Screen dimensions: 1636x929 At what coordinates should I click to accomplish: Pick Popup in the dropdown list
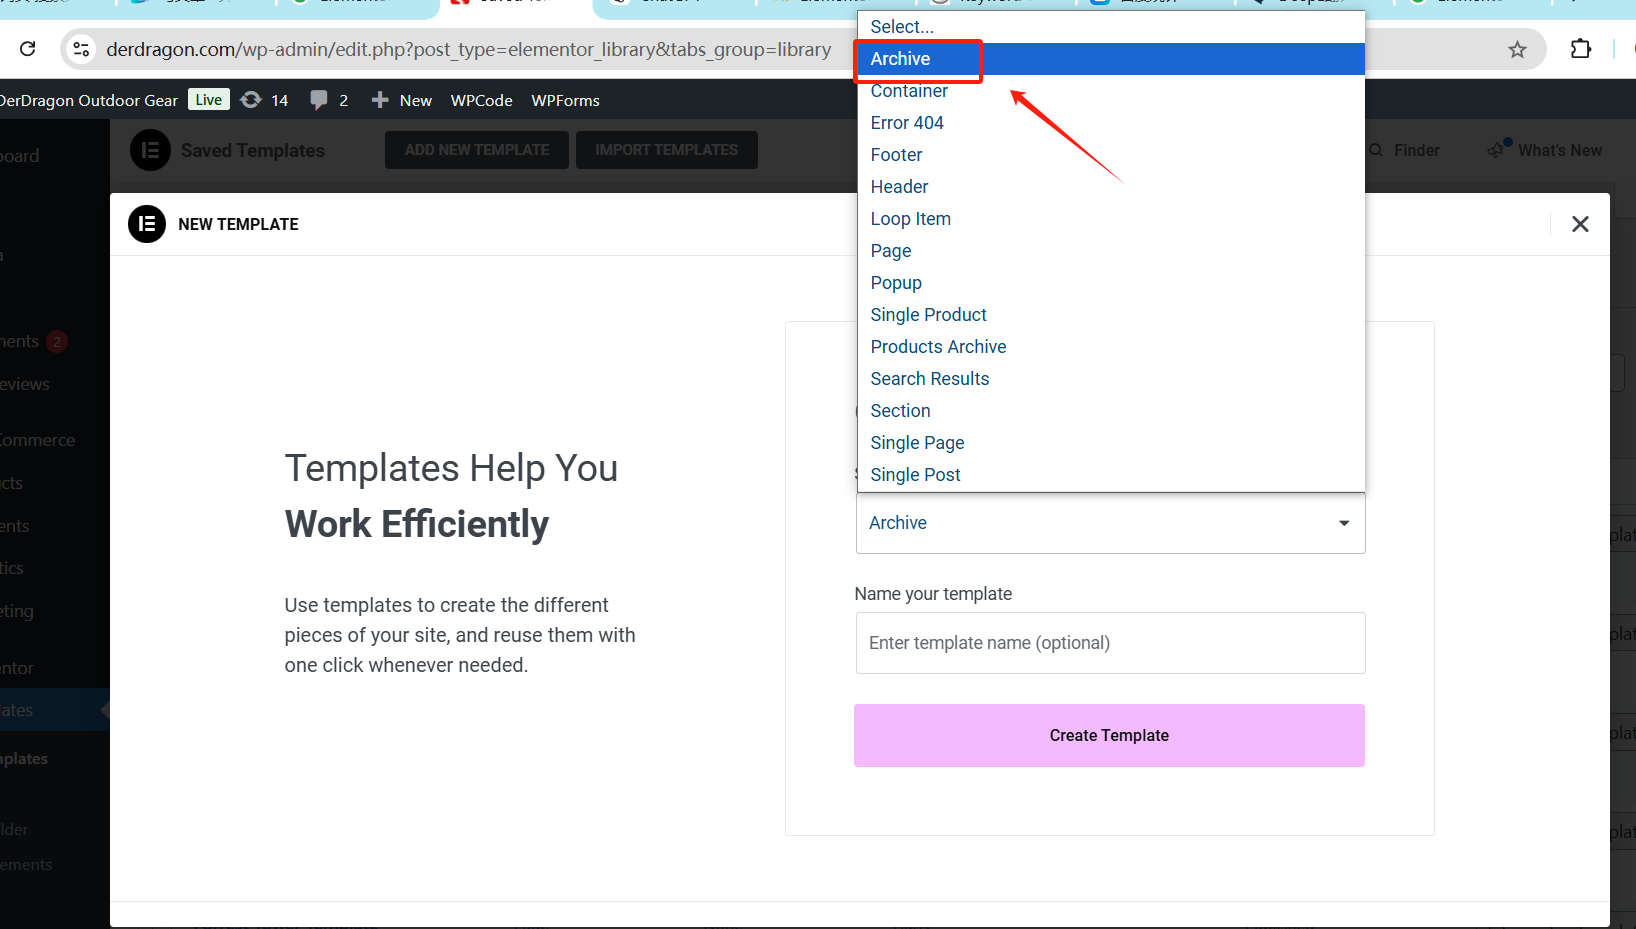(x=1111, y=283)
